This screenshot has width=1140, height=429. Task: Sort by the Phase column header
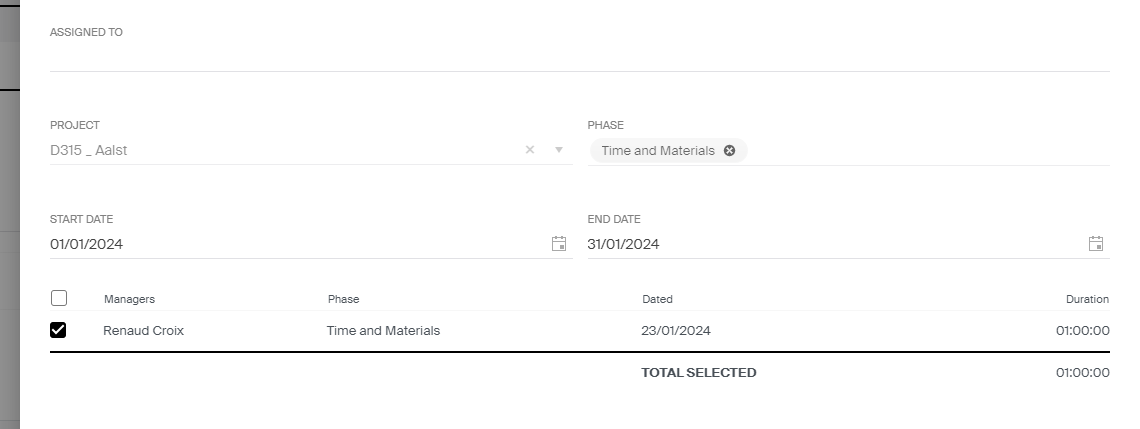[x=343, y=299]
